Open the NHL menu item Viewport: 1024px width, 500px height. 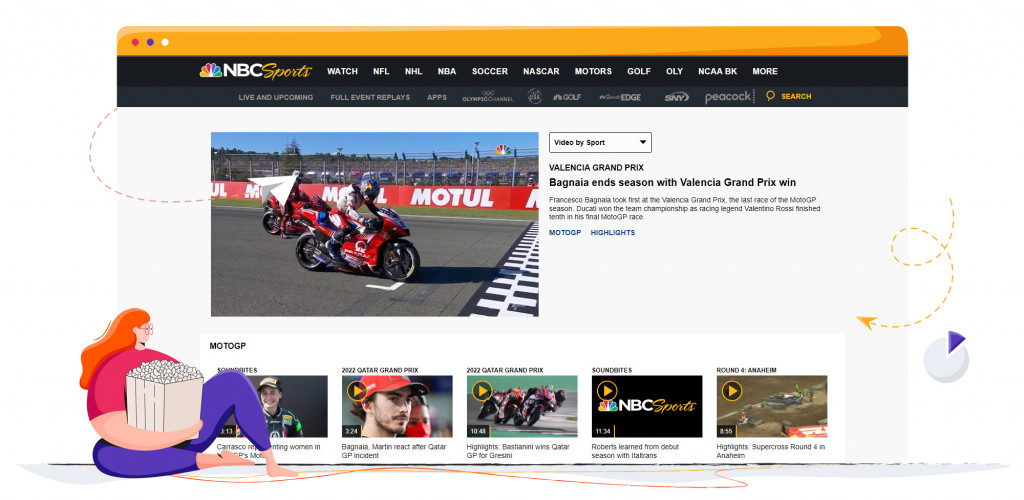(413, 71)
